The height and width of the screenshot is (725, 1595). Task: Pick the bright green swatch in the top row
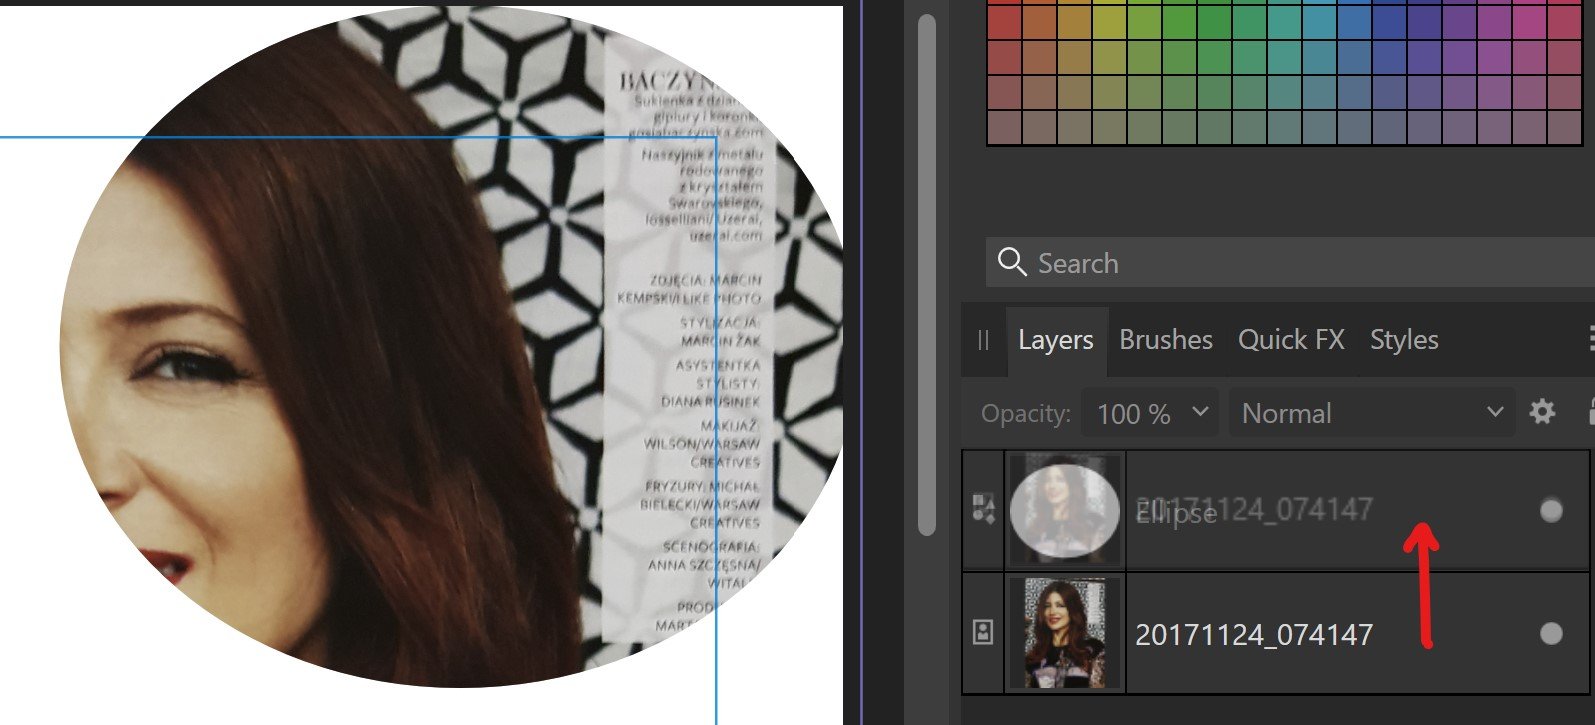coord(1179,20)
